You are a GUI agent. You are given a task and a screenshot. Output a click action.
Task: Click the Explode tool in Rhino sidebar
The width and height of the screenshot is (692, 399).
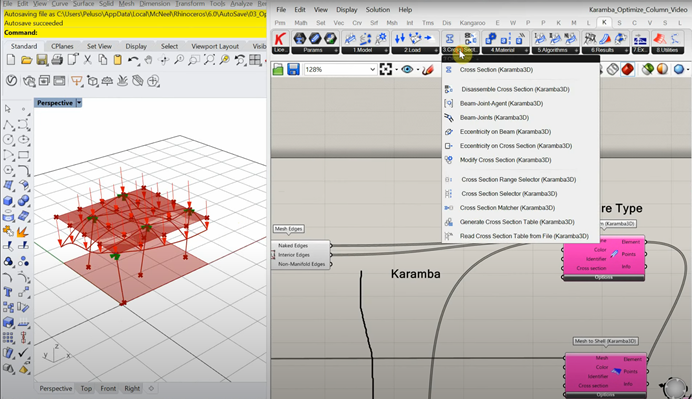[23, 231]
